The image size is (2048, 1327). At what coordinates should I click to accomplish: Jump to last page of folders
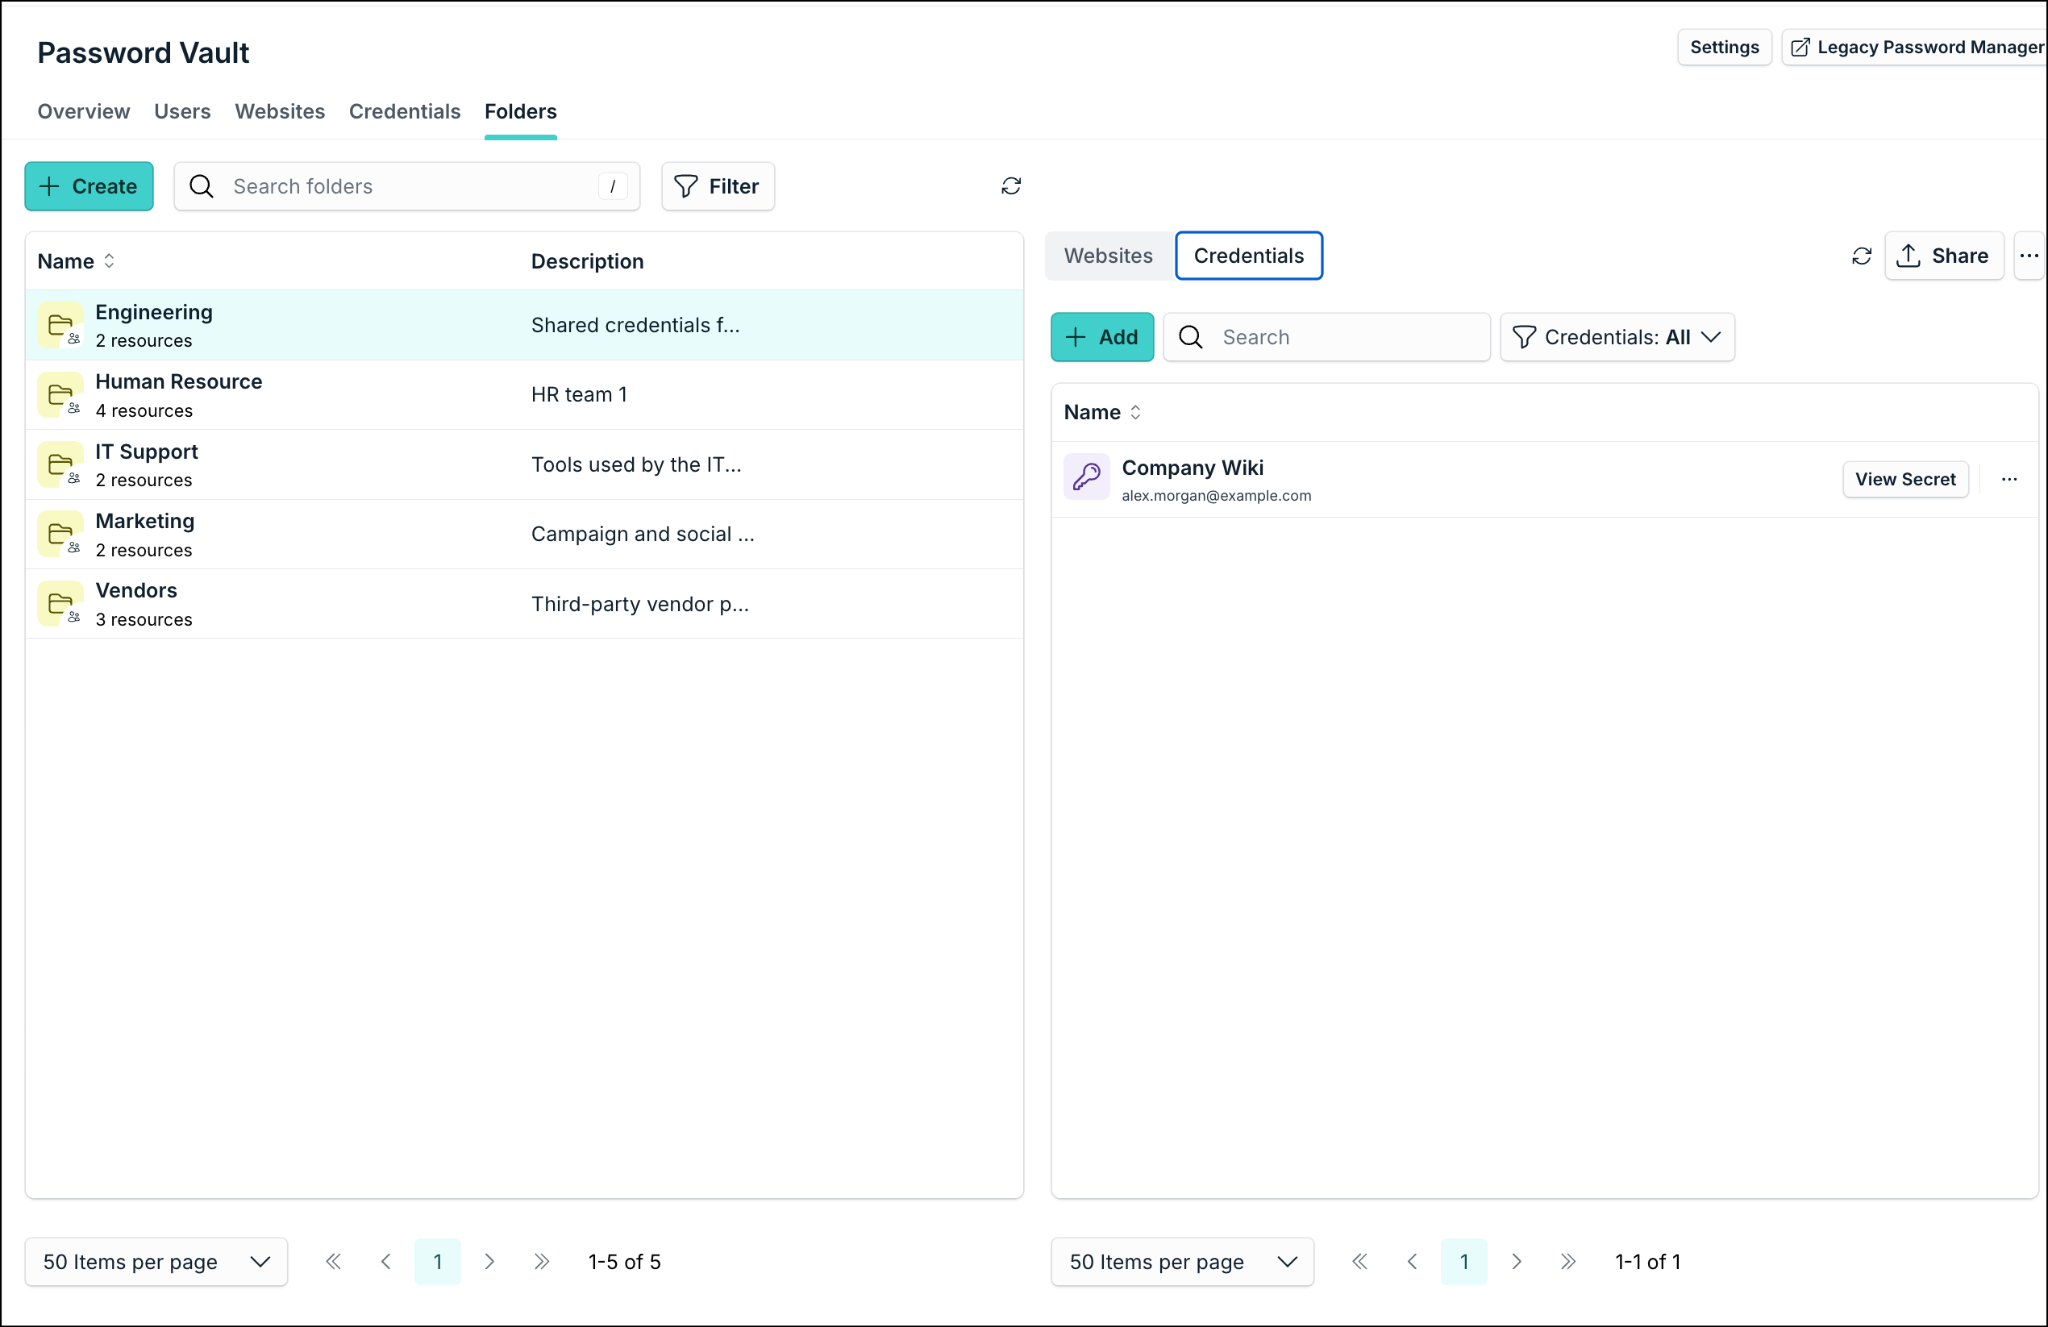click(x=542, y=1262)
